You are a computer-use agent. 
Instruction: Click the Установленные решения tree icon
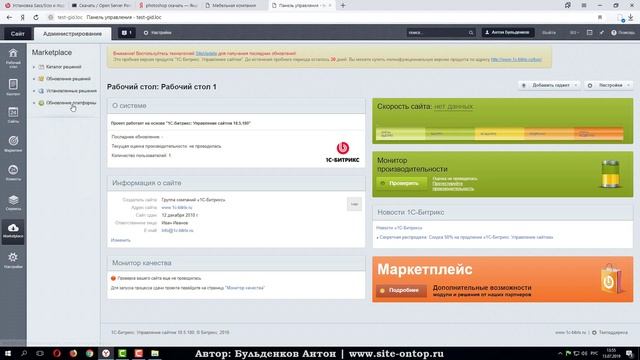pos(41,91)
